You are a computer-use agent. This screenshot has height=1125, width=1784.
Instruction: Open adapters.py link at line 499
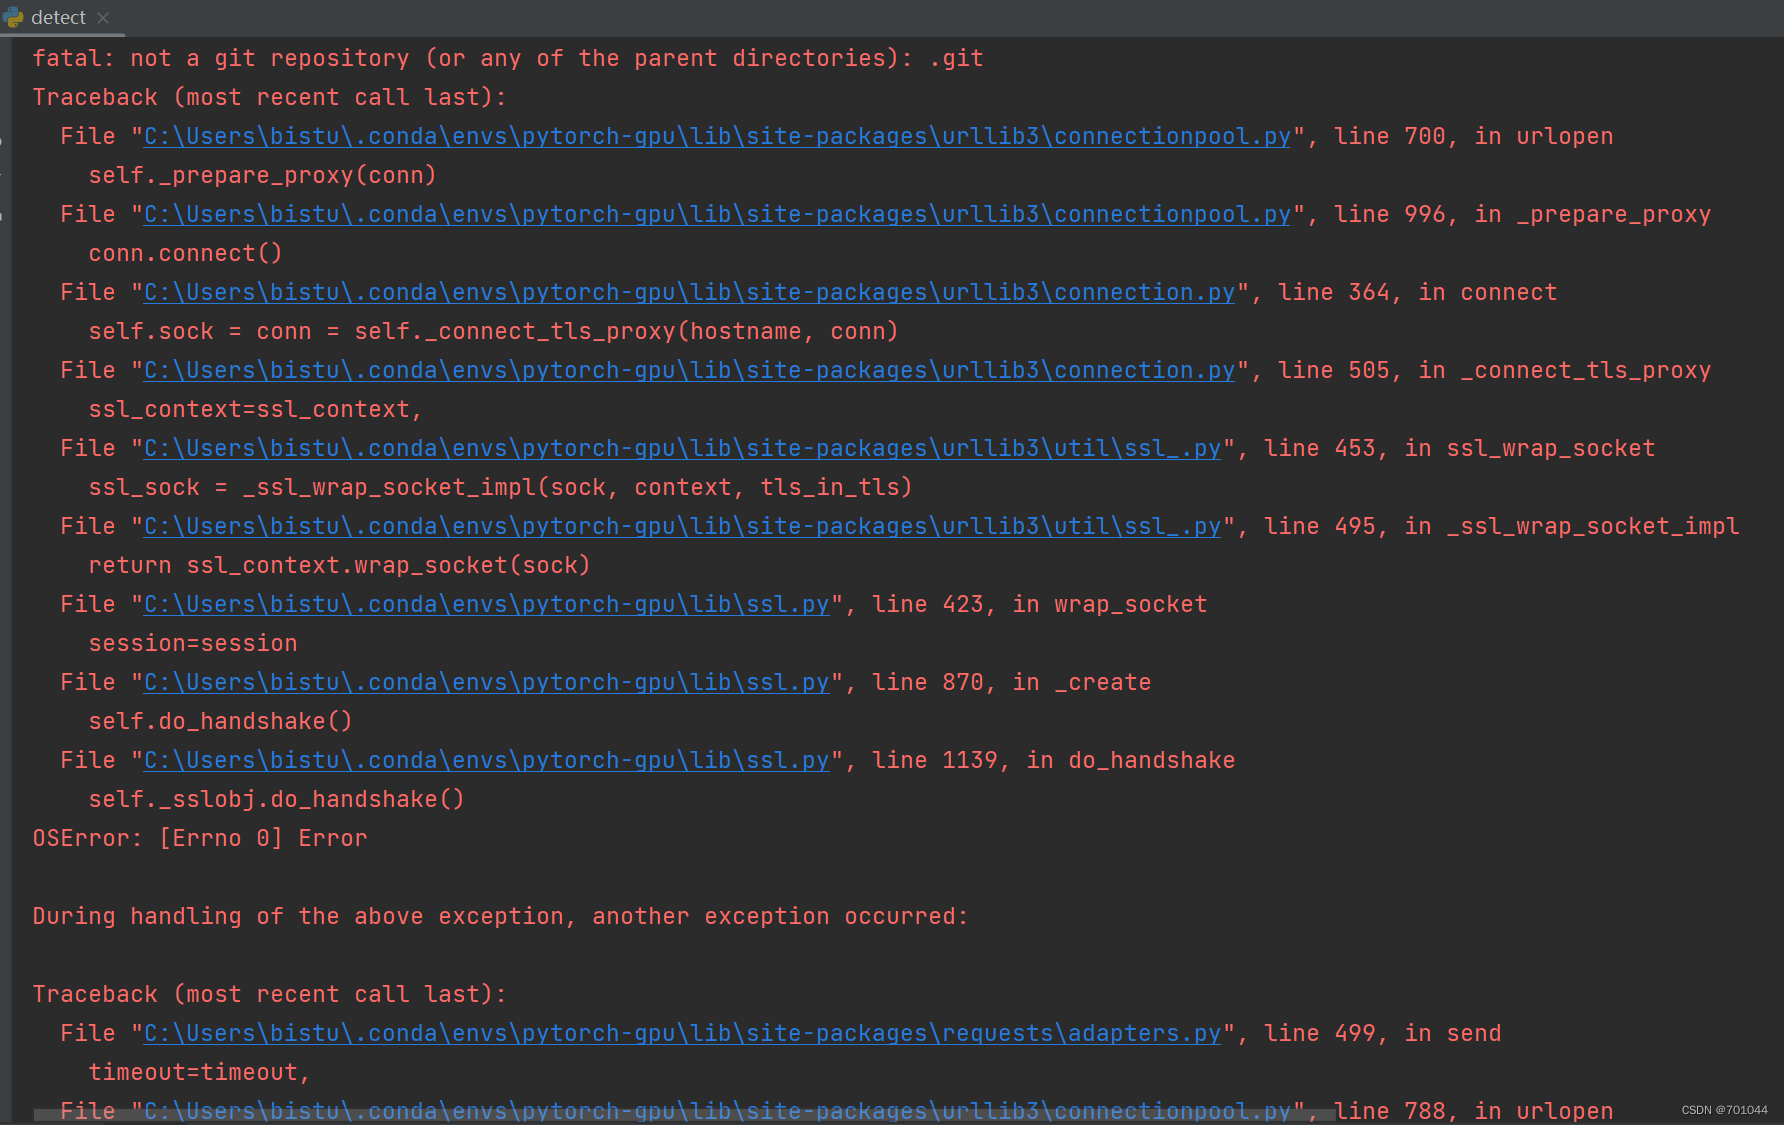[x=682, y=1033]
